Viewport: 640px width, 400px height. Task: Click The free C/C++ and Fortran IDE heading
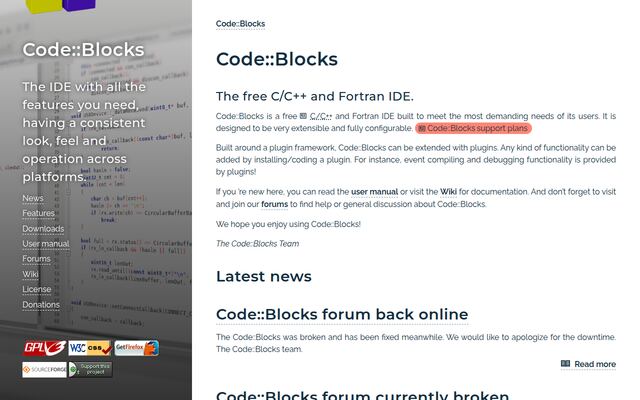315,96
